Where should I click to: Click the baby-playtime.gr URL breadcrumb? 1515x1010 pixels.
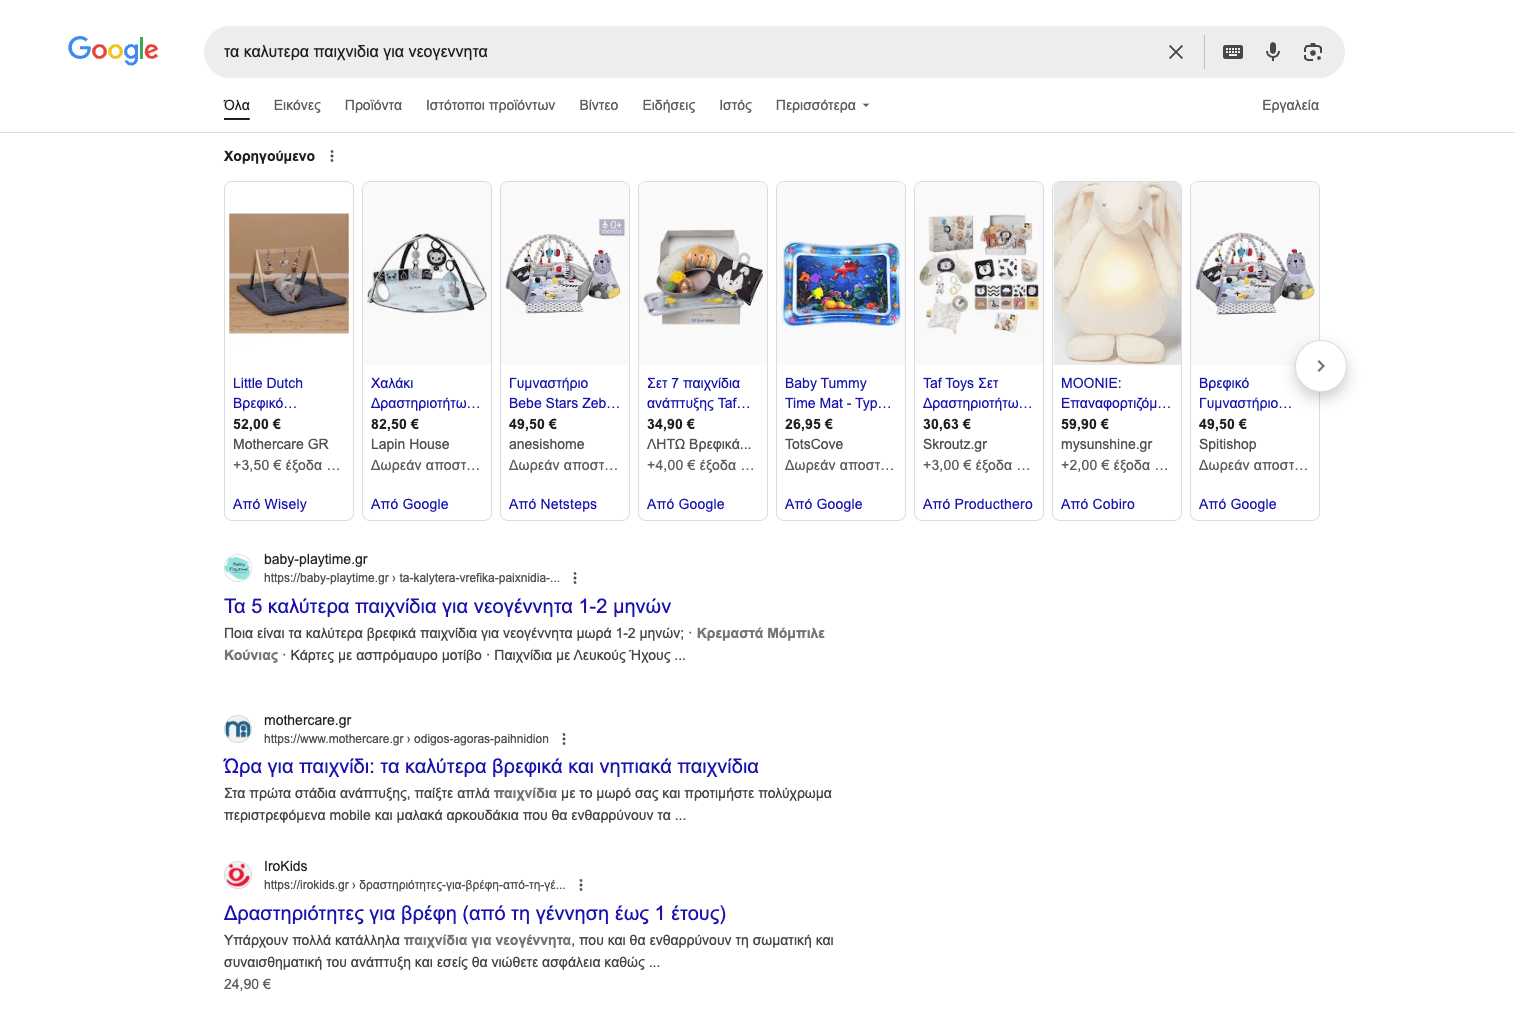[412, 578]
